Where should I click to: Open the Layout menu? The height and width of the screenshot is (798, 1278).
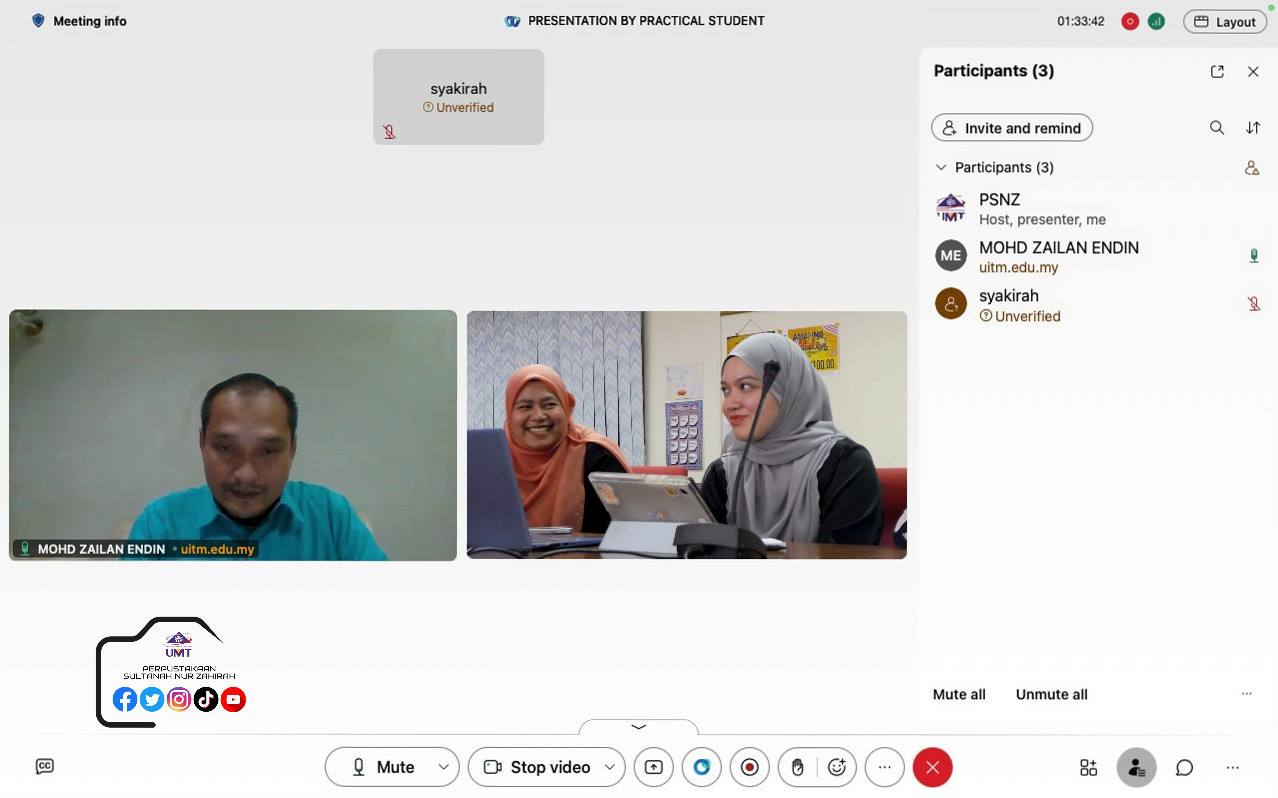tap(1225, 22)
